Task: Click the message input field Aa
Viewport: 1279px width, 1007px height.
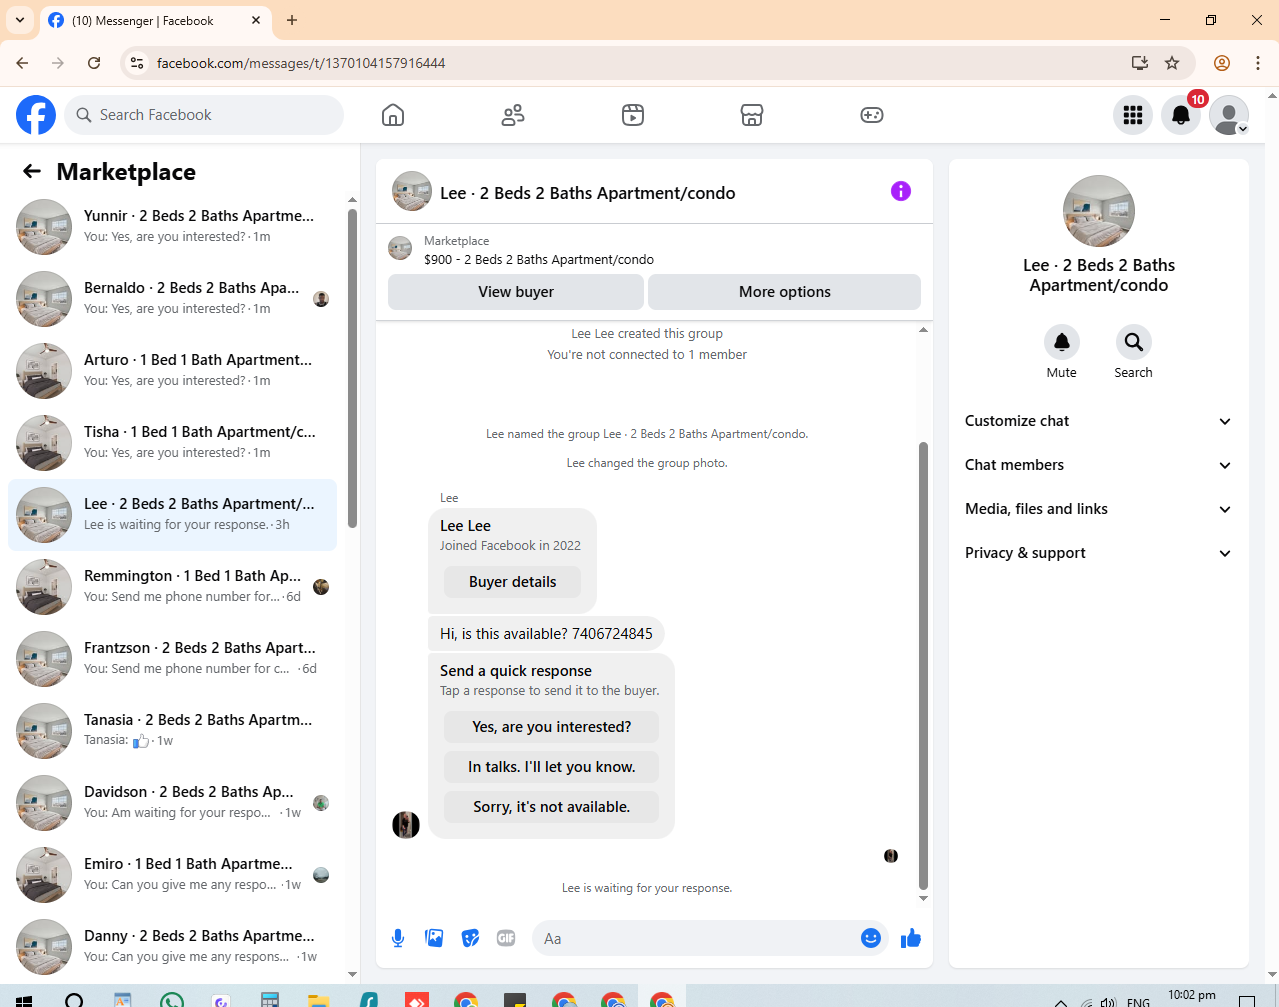Action: click(x=698, y=938)
